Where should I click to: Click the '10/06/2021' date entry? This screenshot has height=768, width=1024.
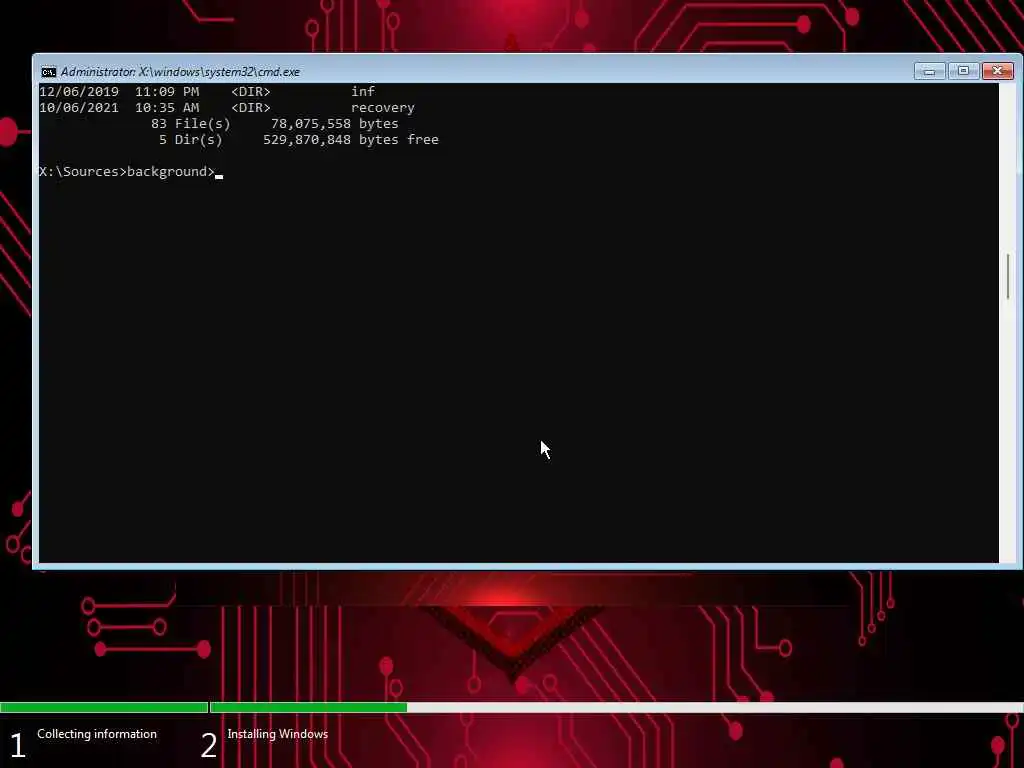tap(79, 108)
